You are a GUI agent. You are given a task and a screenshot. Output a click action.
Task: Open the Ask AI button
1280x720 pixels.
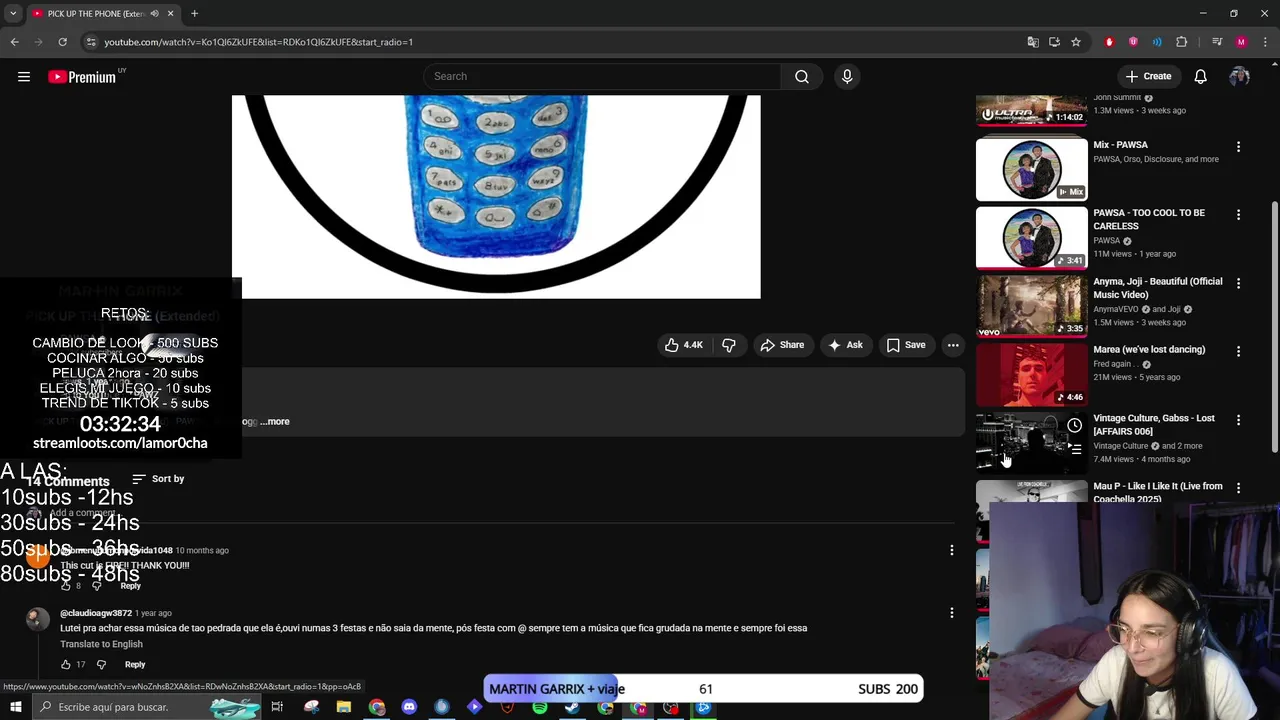tap(845, 345)
